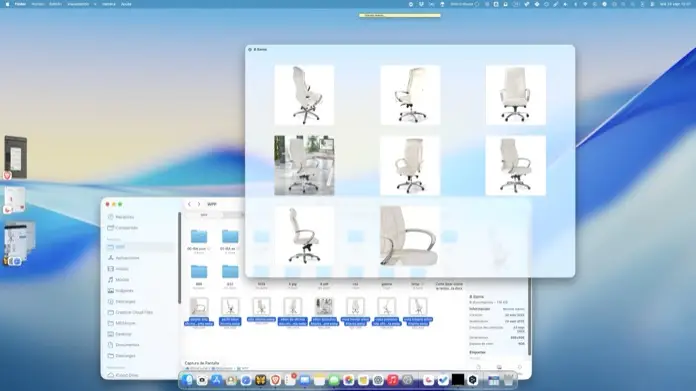The height and width of the screenshot is (391, 696).
Task: Open the hexagon icon app in Dock
Action: [x=472, y=380]
